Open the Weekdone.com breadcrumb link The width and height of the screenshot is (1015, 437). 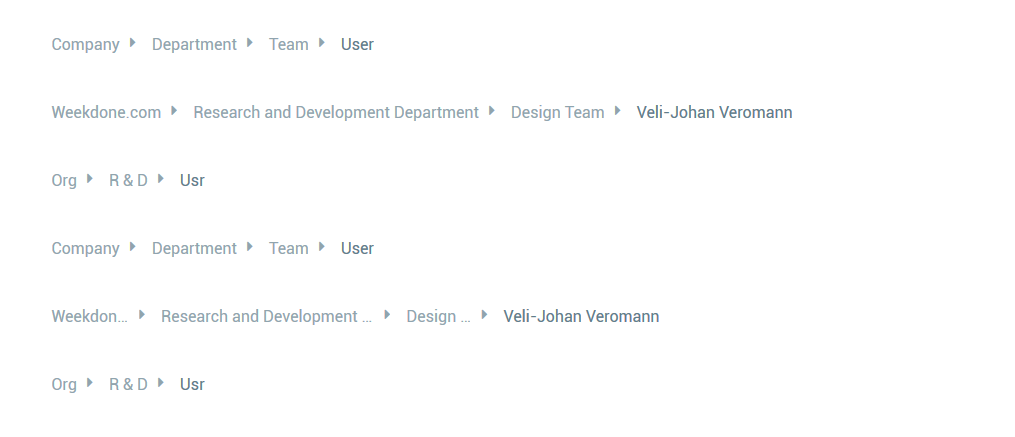tap(106, 113)
